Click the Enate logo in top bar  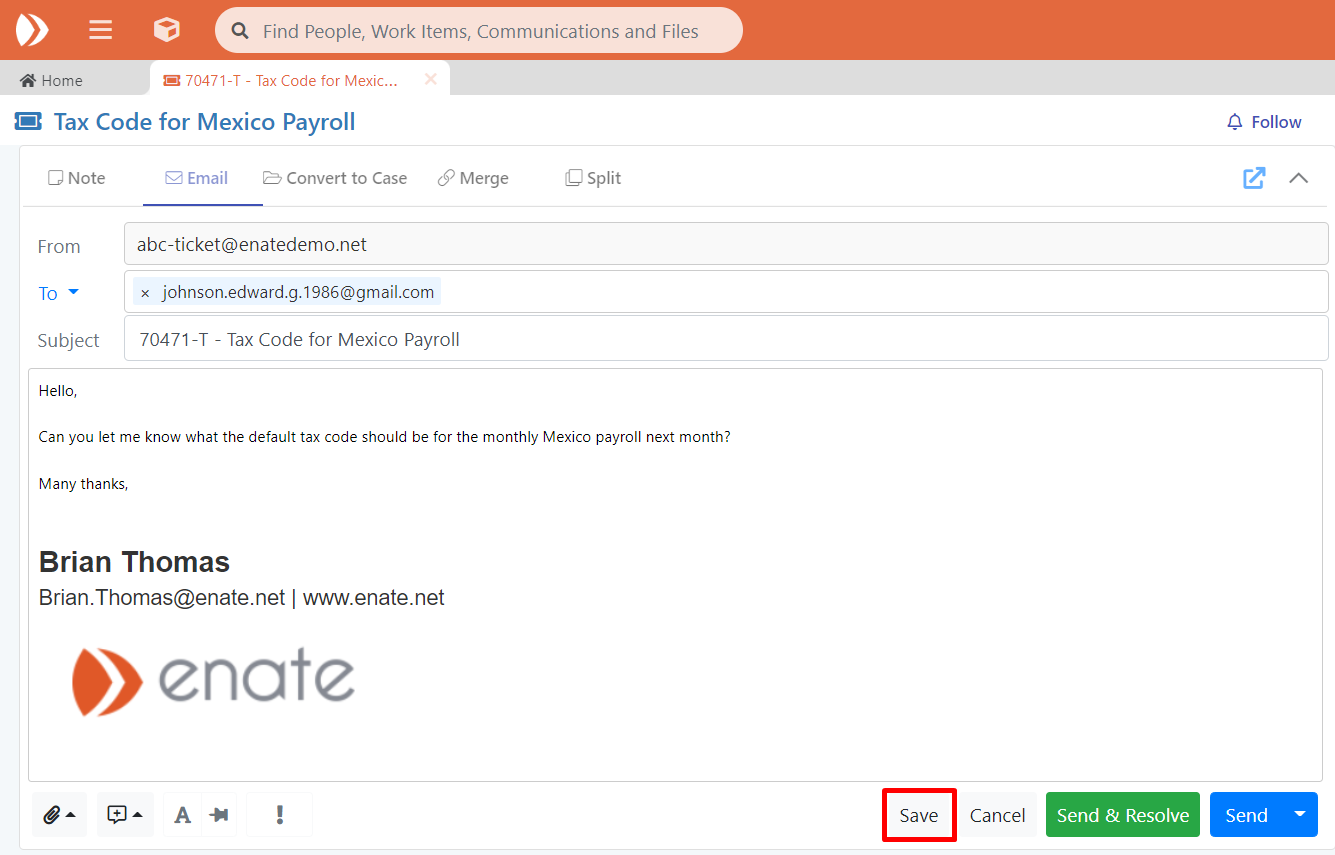[x=32, y=30]
